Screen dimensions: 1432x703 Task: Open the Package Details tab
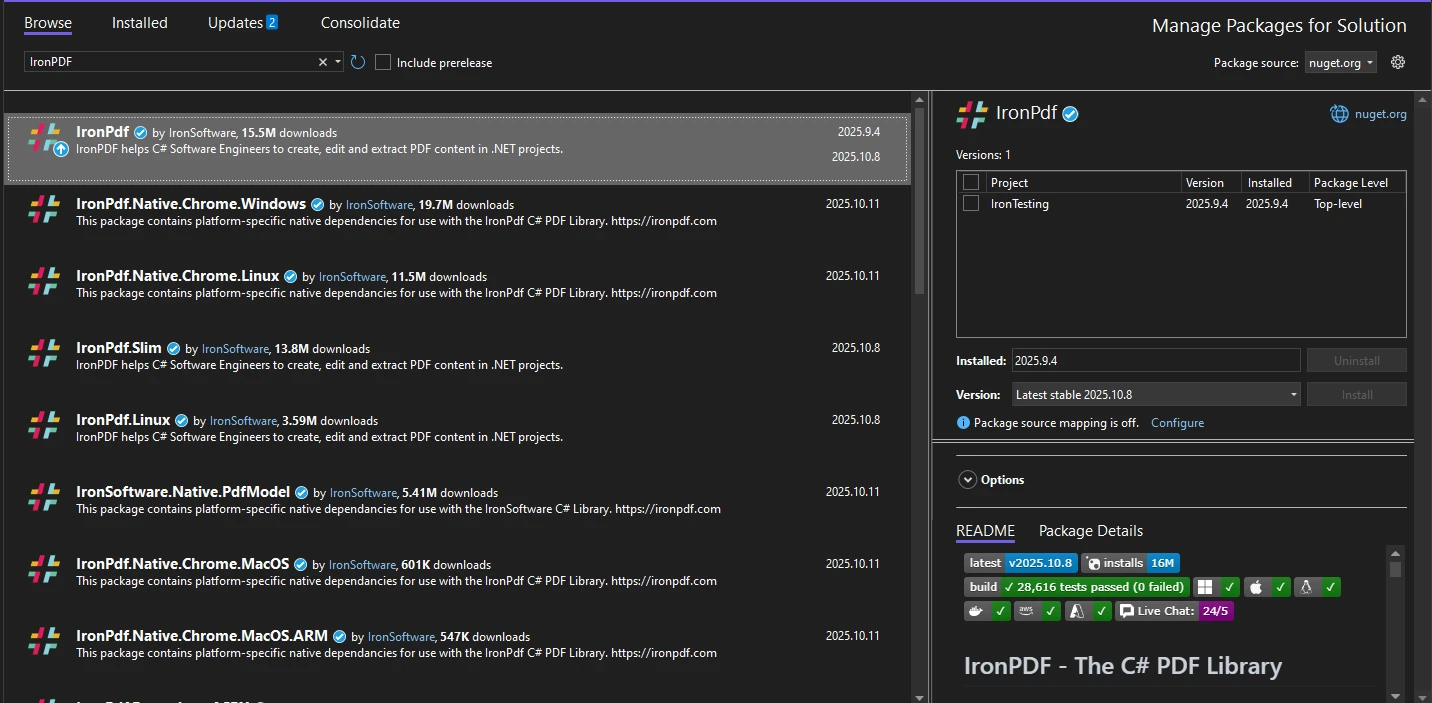(1090, 531)
